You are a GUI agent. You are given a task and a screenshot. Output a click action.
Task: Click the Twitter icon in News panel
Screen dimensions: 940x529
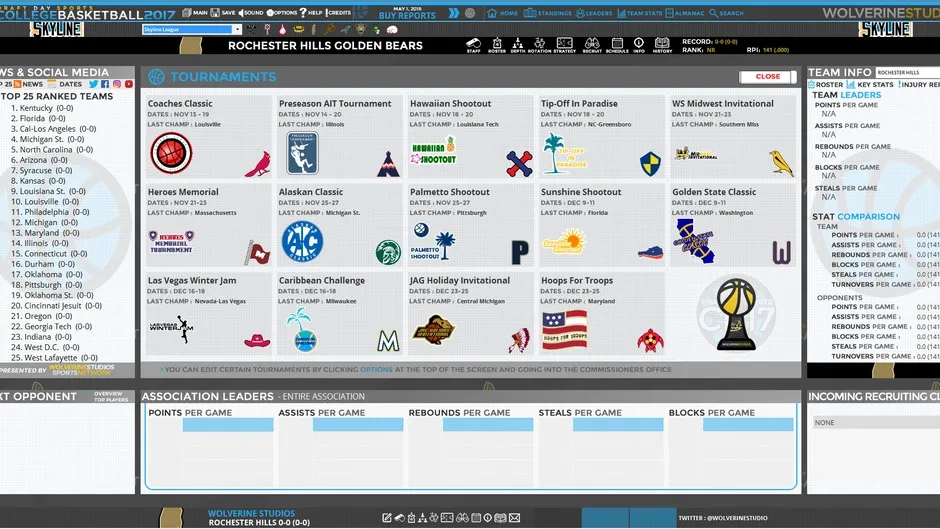(x=94, y=85)
